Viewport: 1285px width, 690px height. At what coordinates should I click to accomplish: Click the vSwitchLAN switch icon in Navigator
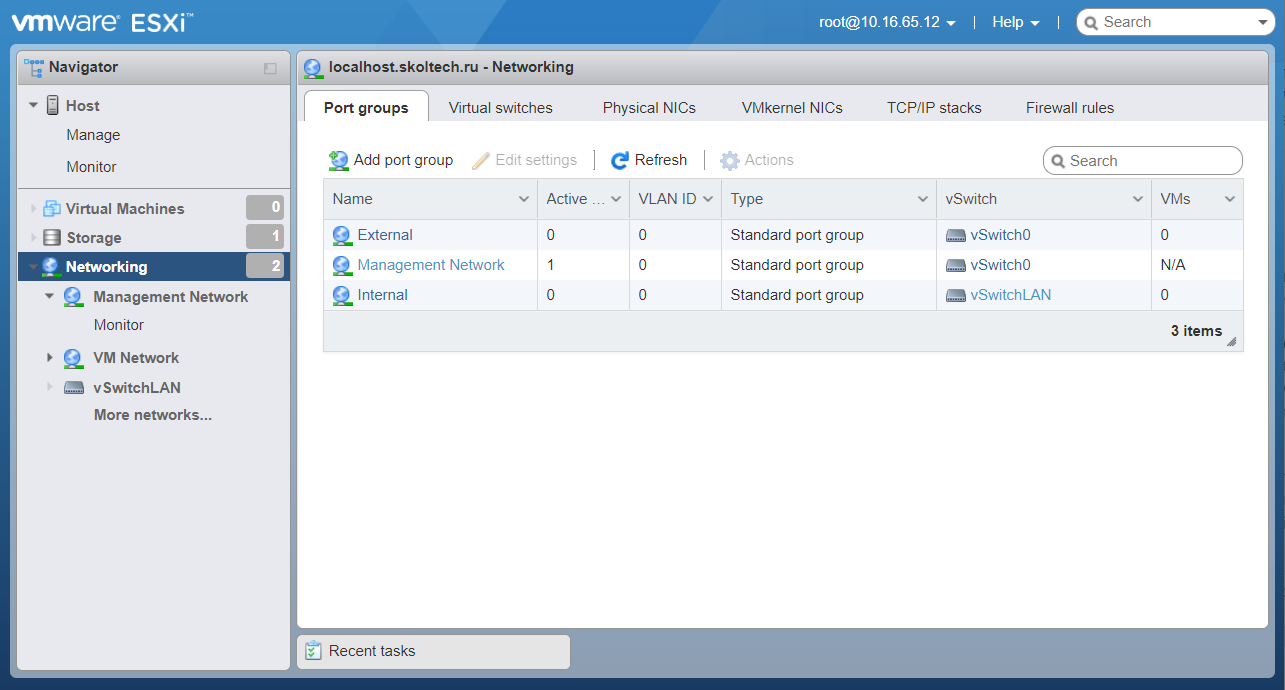[74, 388]
